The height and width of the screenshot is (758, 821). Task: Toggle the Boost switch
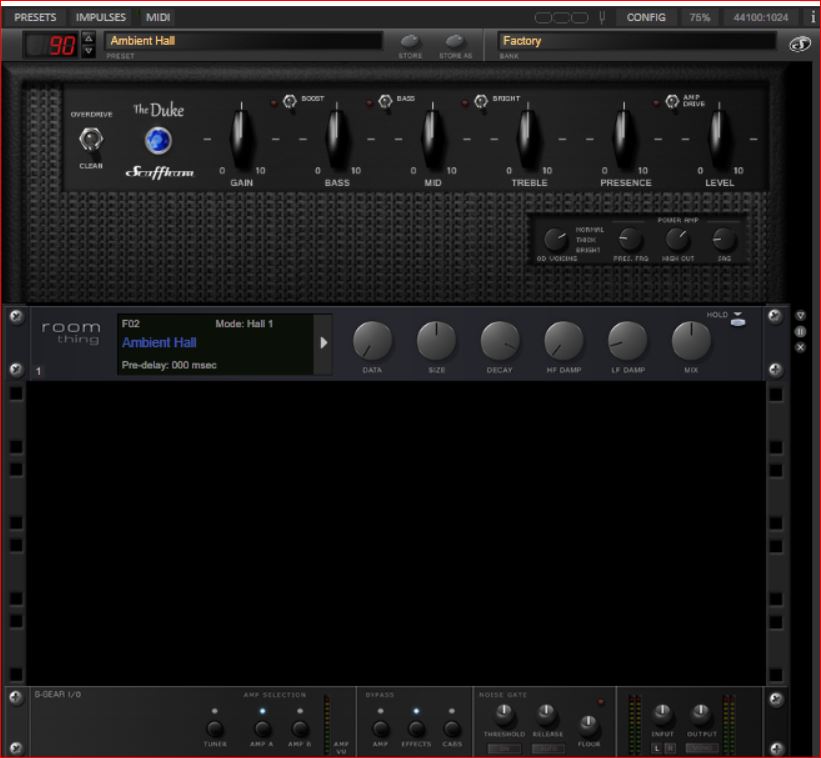290,101
